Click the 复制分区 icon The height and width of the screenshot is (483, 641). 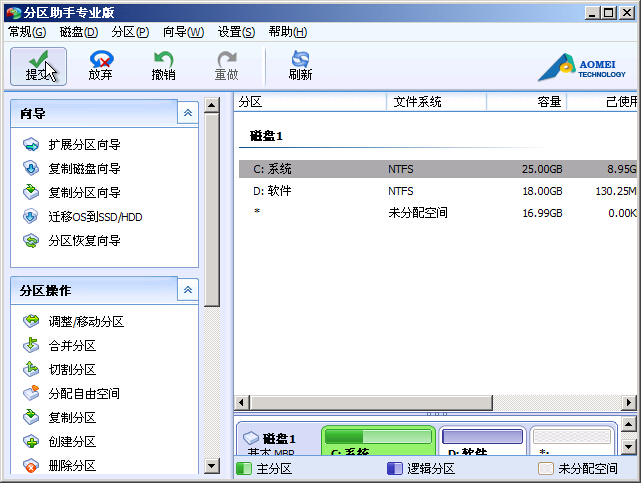click(x=31, y=418)
